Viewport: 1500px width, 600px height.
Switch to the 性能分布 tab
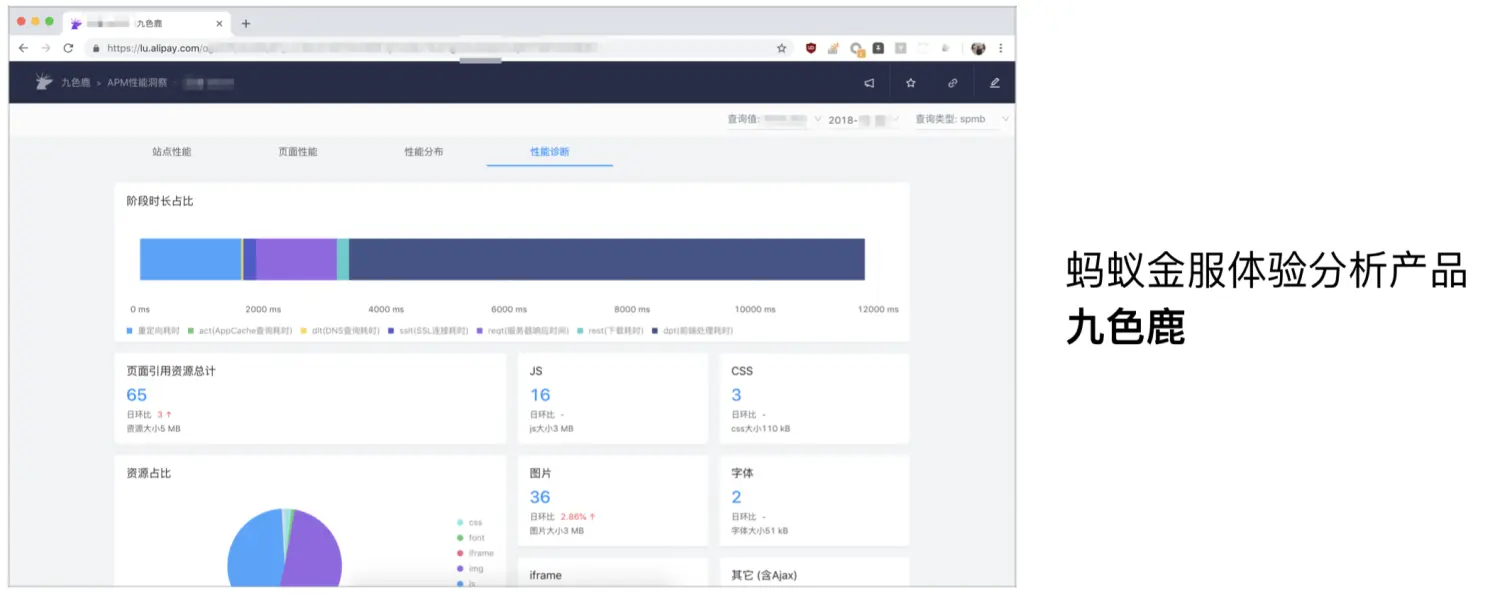[423, 152]
